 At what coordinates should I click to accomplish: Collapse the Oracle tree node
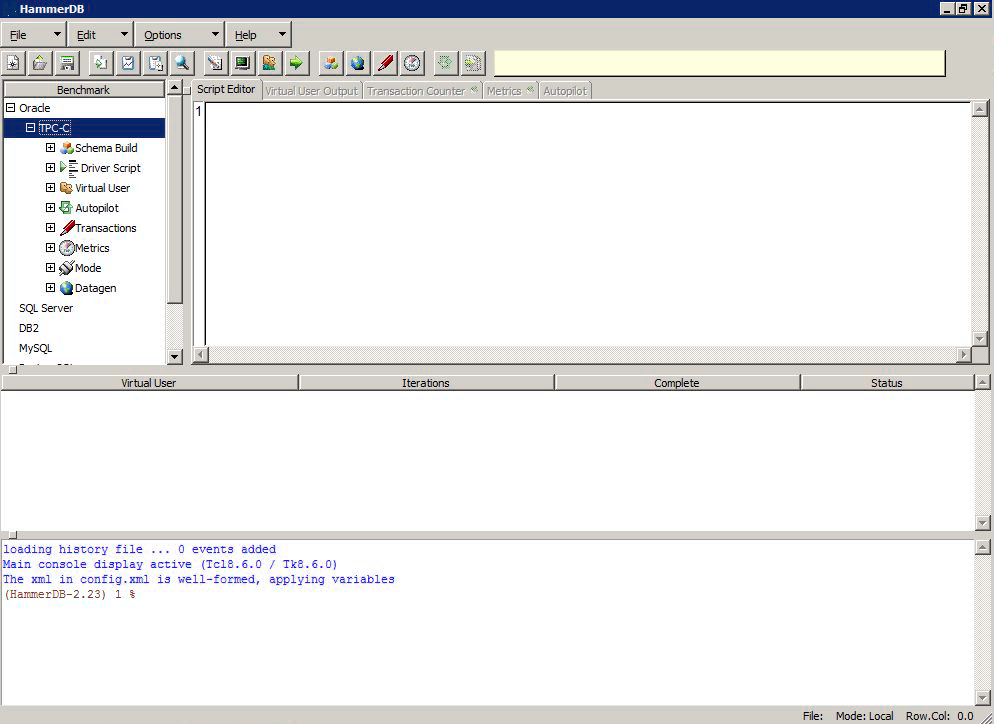[x=10, y=108]
